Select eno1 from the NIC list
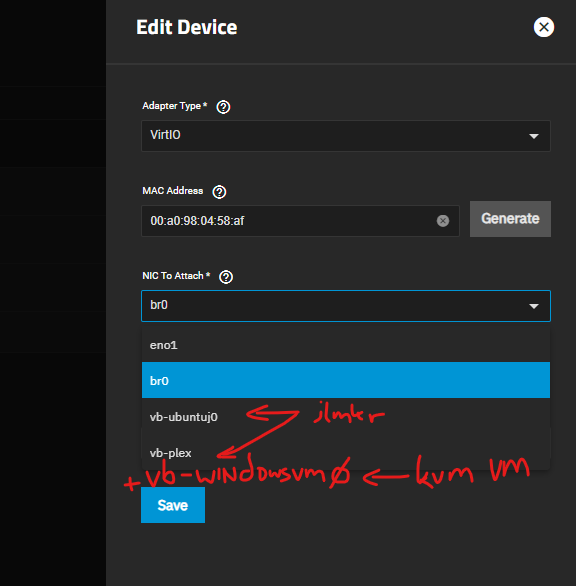The width and height of the screenshot is (576, 586). (346, 345)
